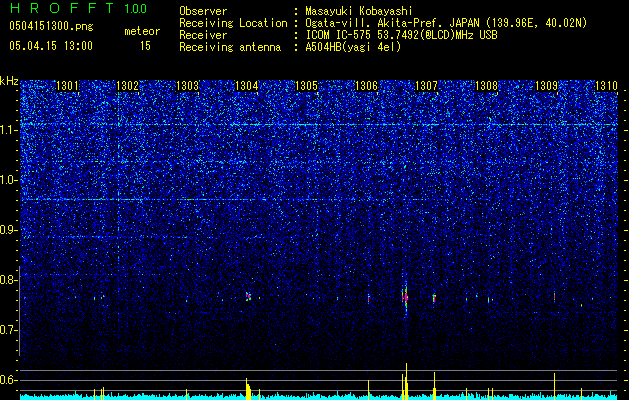
Task: Click the "Receiver" field label
Action: coord(203,35)
